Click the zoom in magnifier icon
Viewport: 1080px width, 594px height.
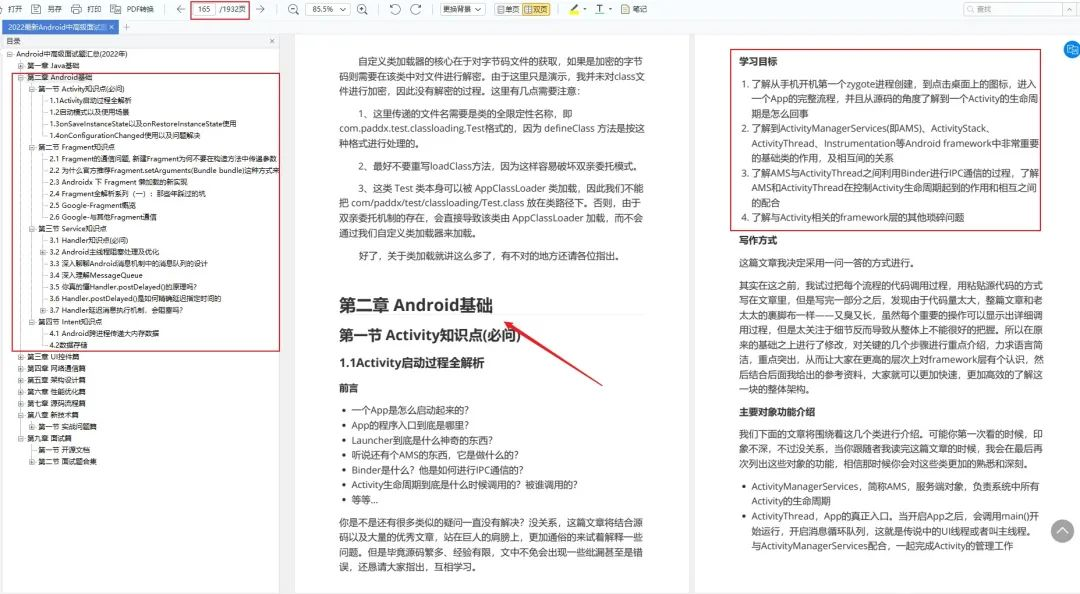362,9
